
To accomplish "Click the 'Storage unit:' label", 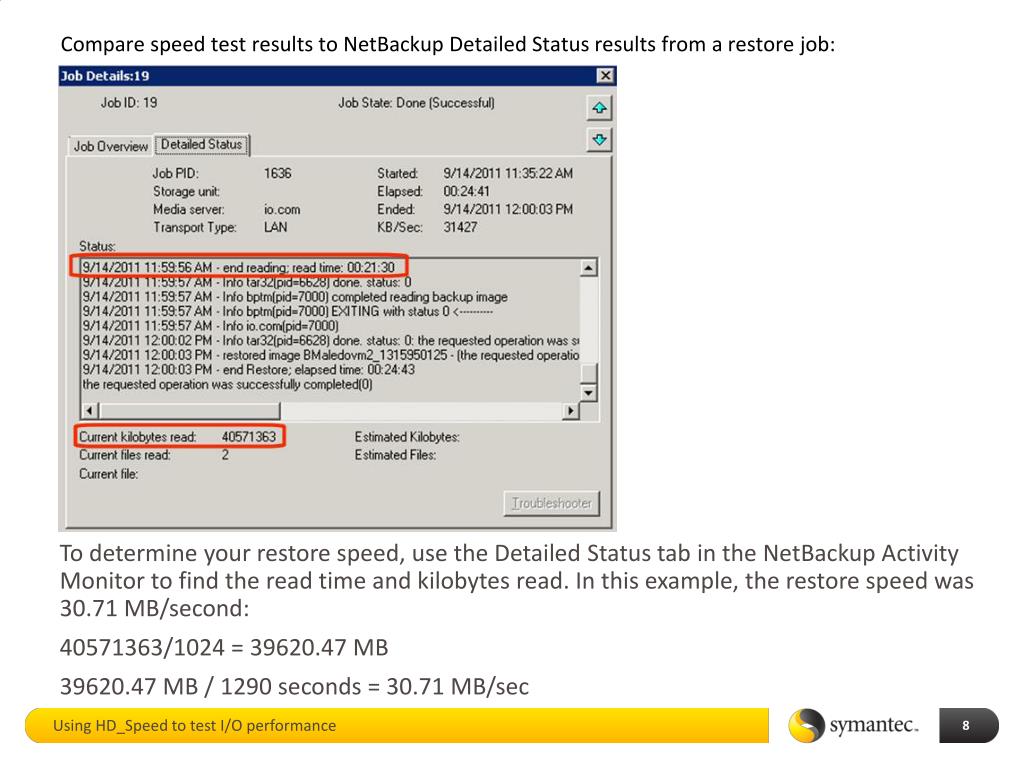I will pos(186,191).
